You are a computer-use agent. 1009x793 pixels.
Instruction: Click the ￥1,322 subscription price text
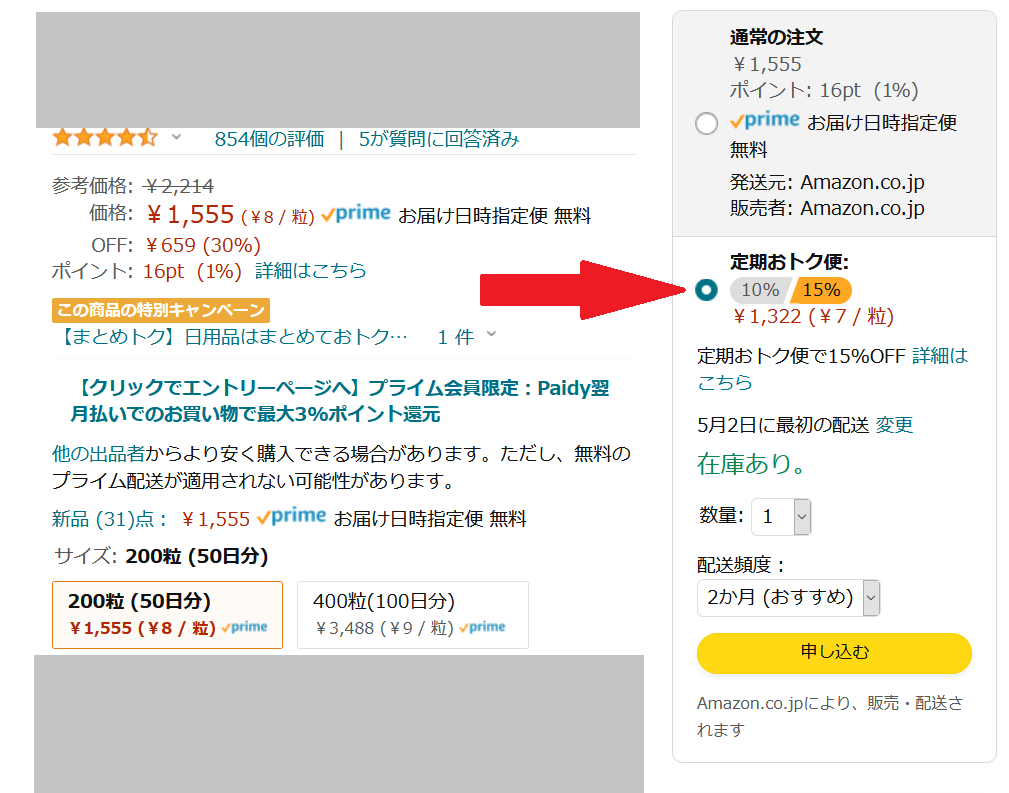click(813, 317)
